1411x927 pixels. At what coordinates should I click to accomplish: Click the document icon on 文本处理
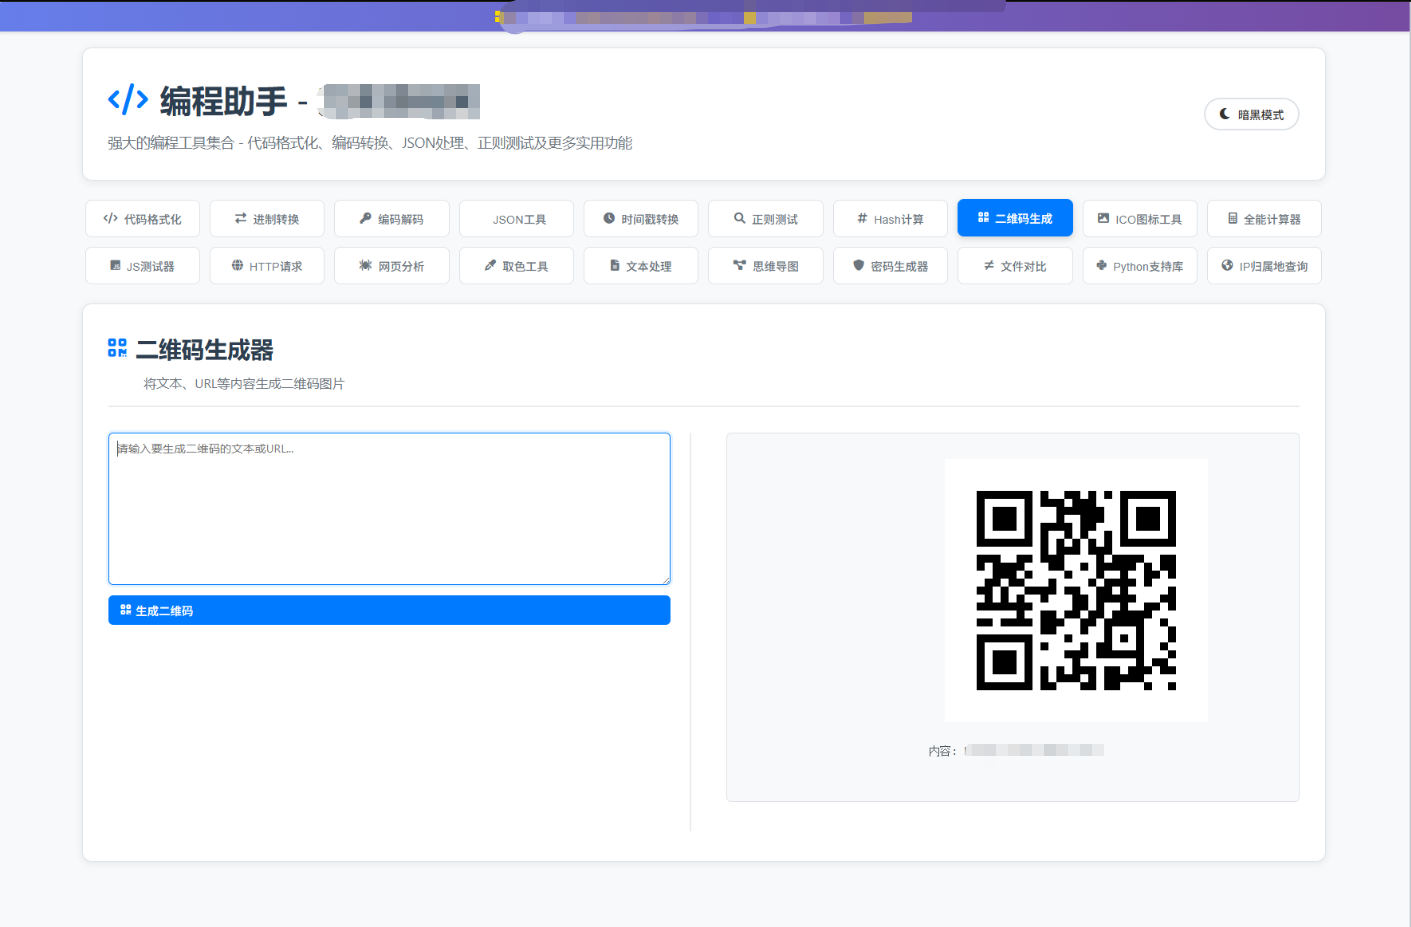click(x=615, y=265)
